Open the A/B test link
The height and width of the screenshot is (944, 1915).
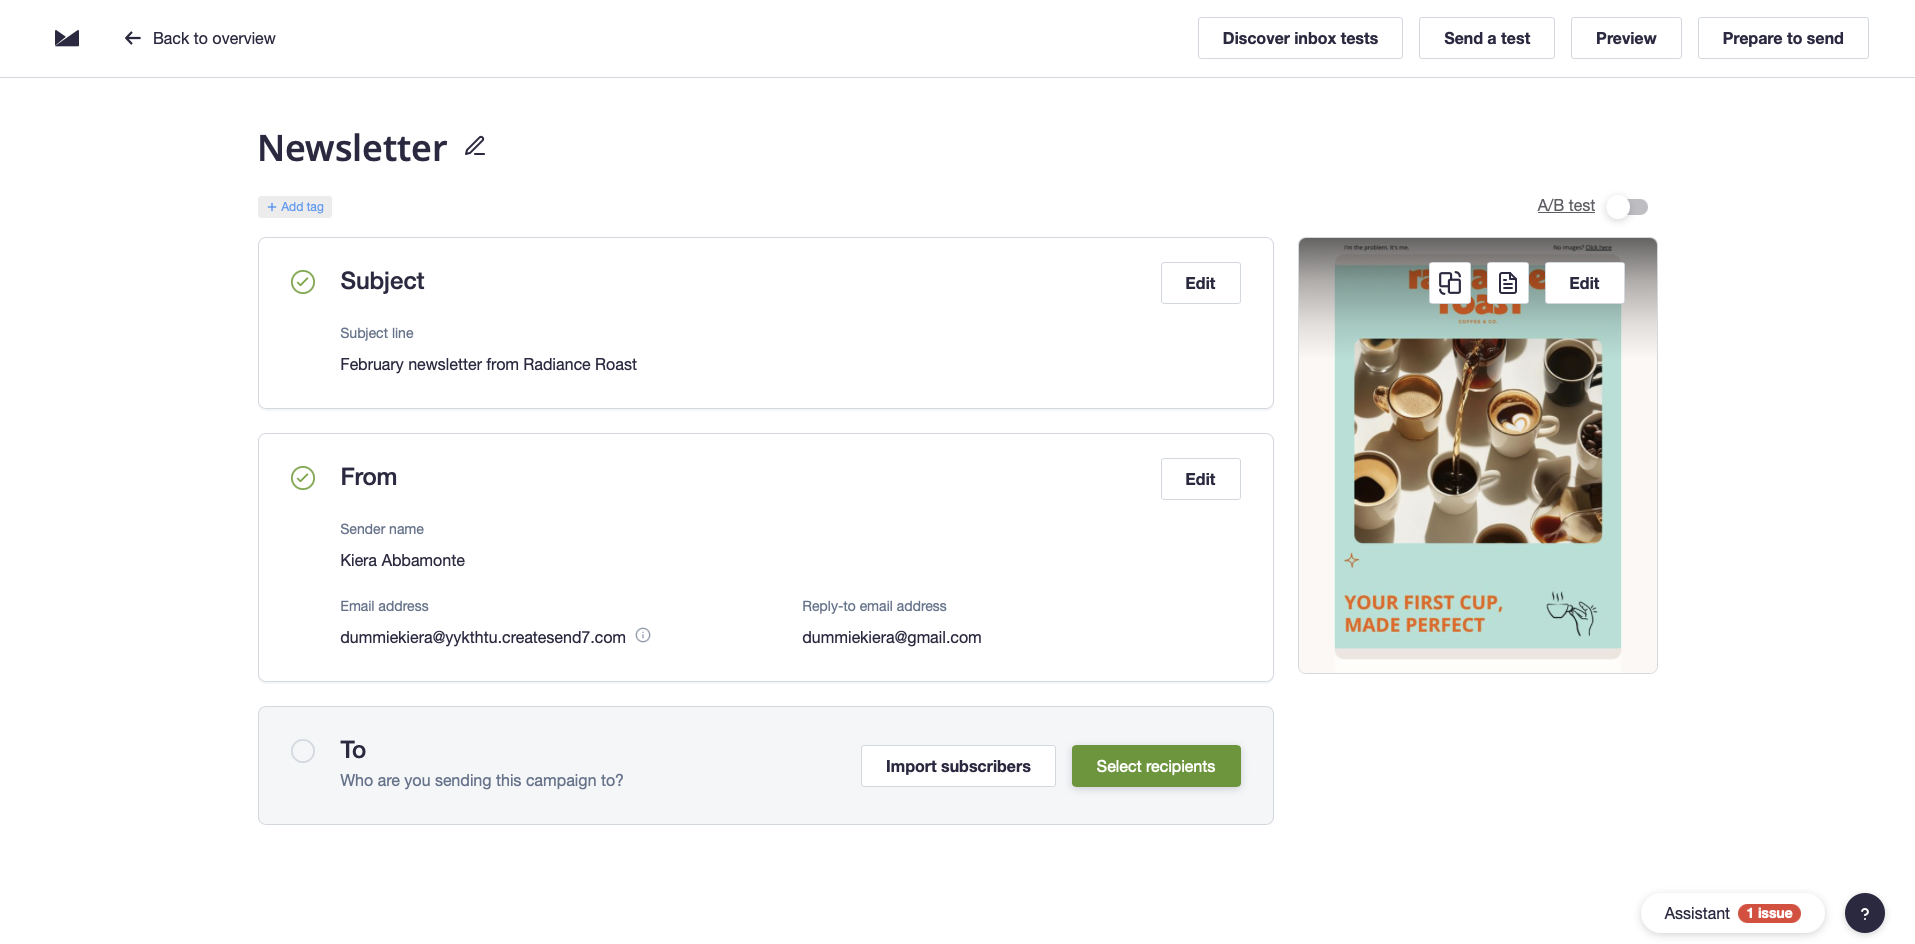click(x=1564, y=206)
